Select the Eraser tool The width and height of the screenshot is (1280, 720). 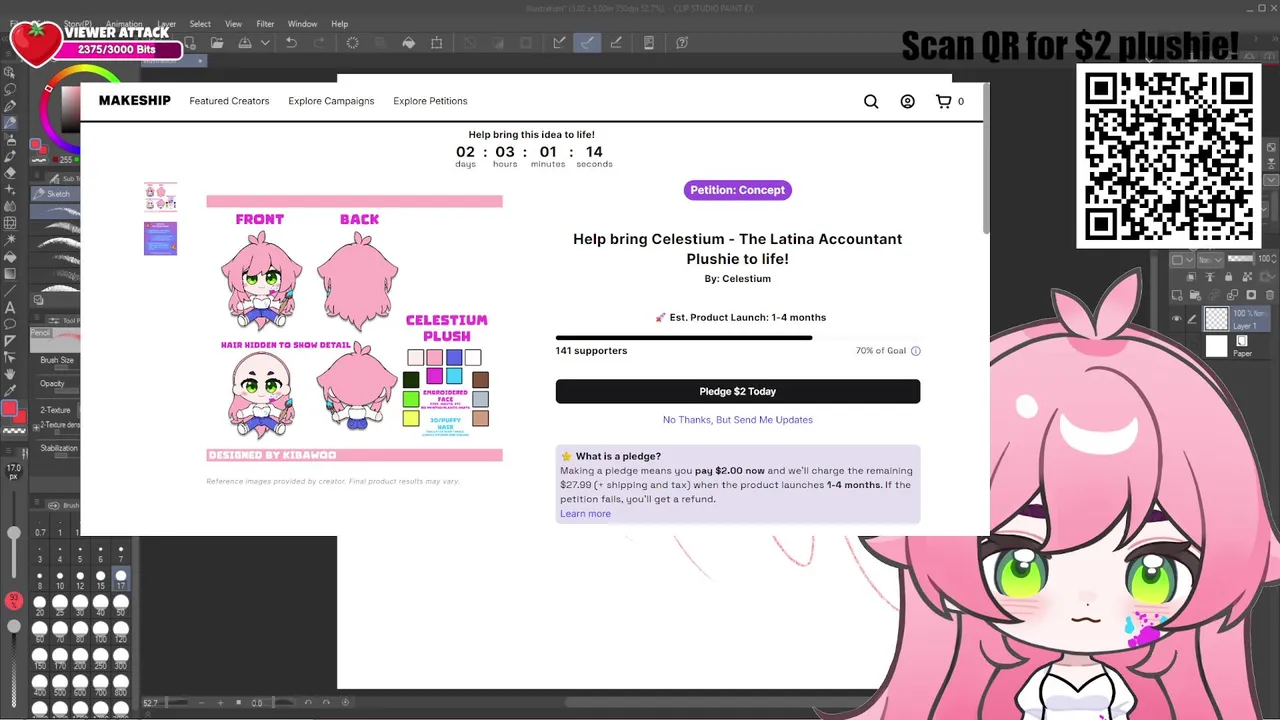point(10,172)
